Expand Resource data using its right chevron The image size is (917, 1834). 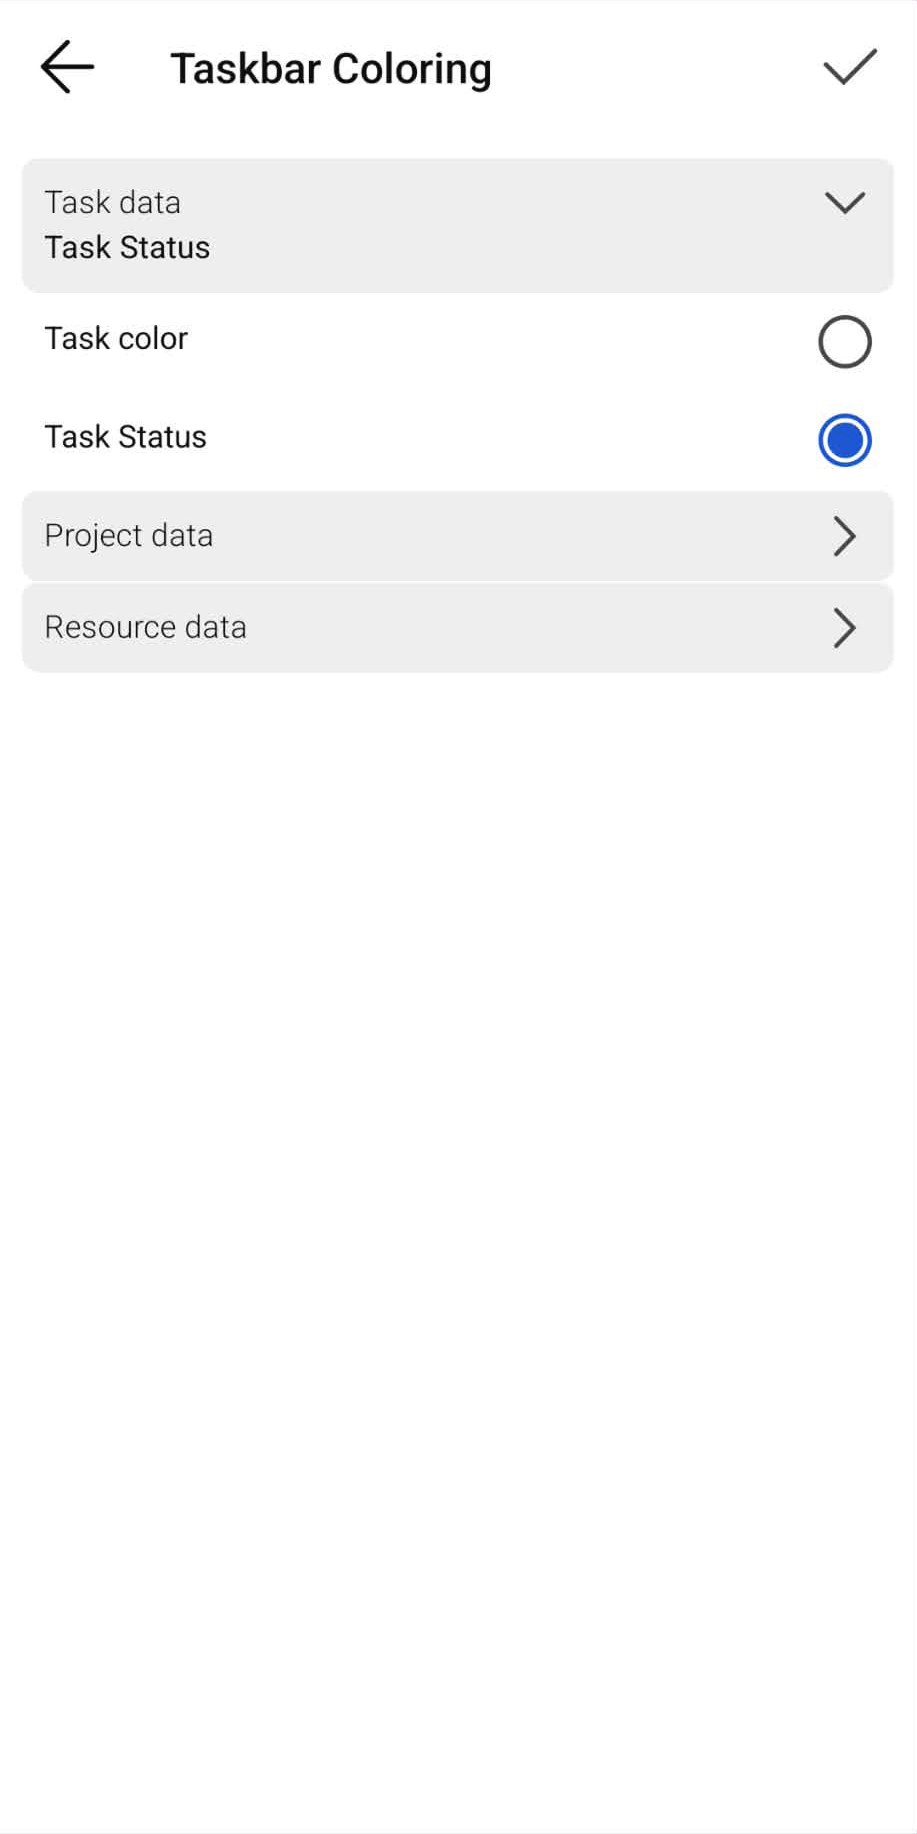coord(844,628)
